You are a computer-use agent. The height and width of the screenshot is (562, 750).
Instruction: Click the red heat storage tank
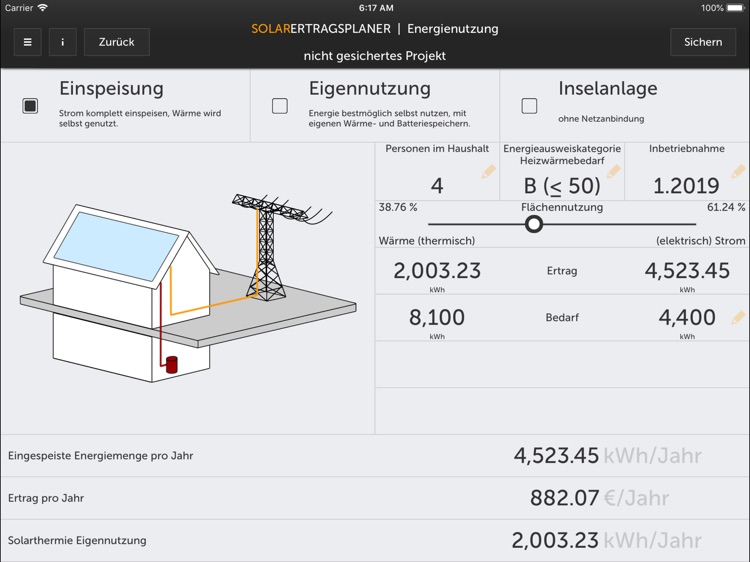(171, 364)
